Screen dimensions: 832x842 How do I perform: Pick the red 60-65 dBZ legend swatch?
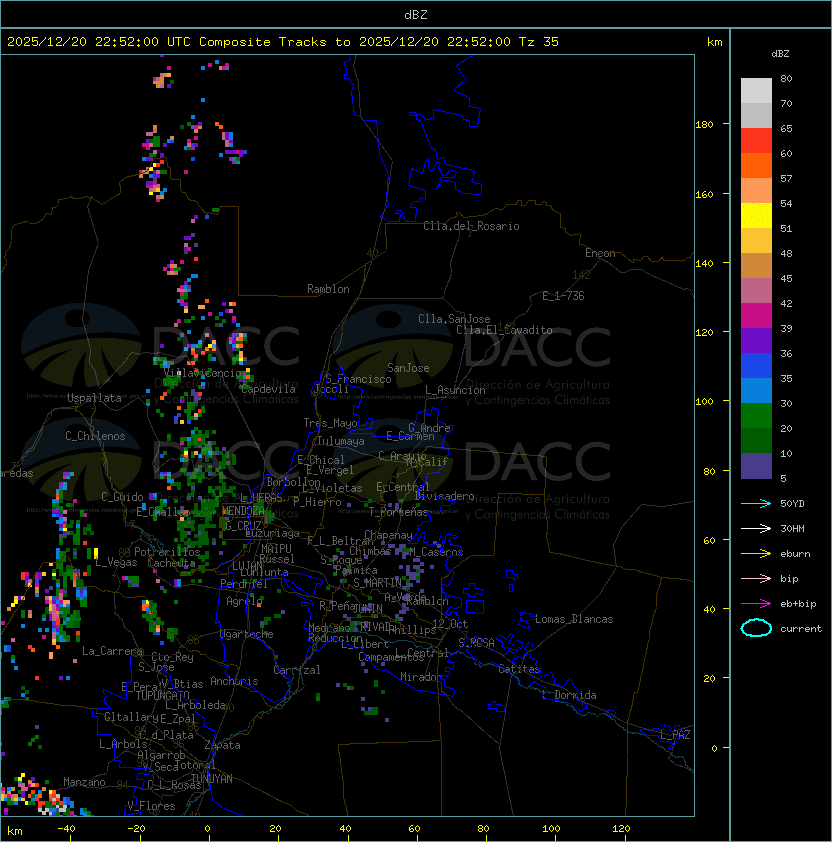(x=756, y=141)
